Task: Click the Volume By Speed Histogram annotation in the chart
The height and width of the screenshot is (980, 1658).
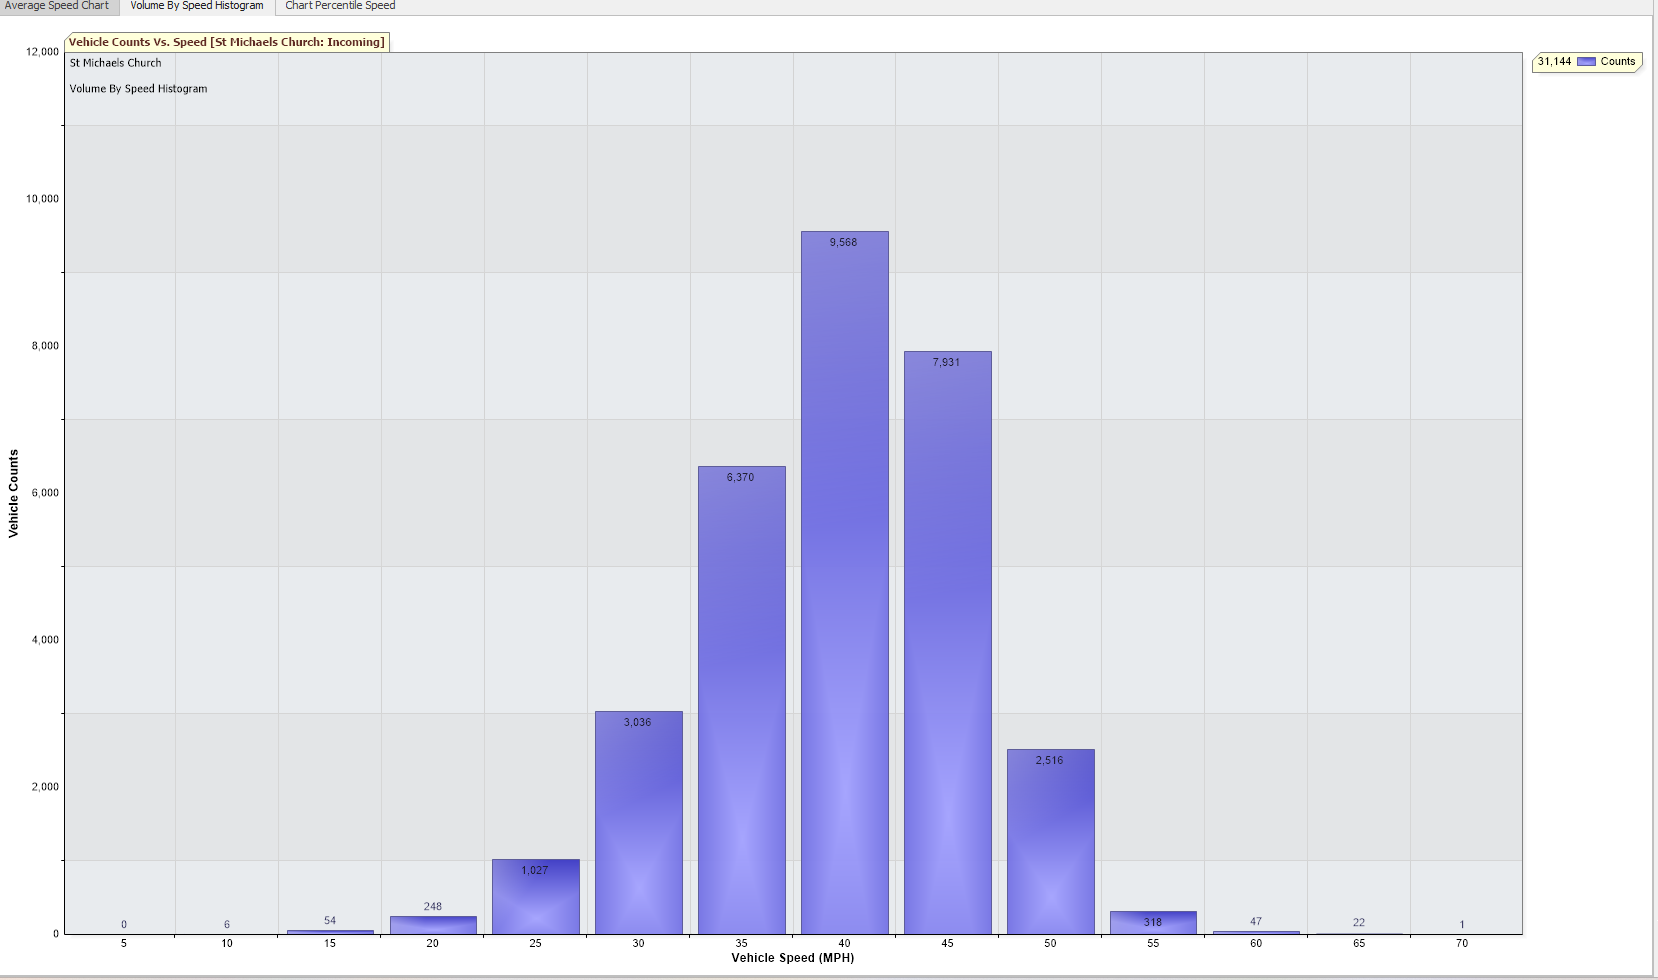Action: pos(138,89)
